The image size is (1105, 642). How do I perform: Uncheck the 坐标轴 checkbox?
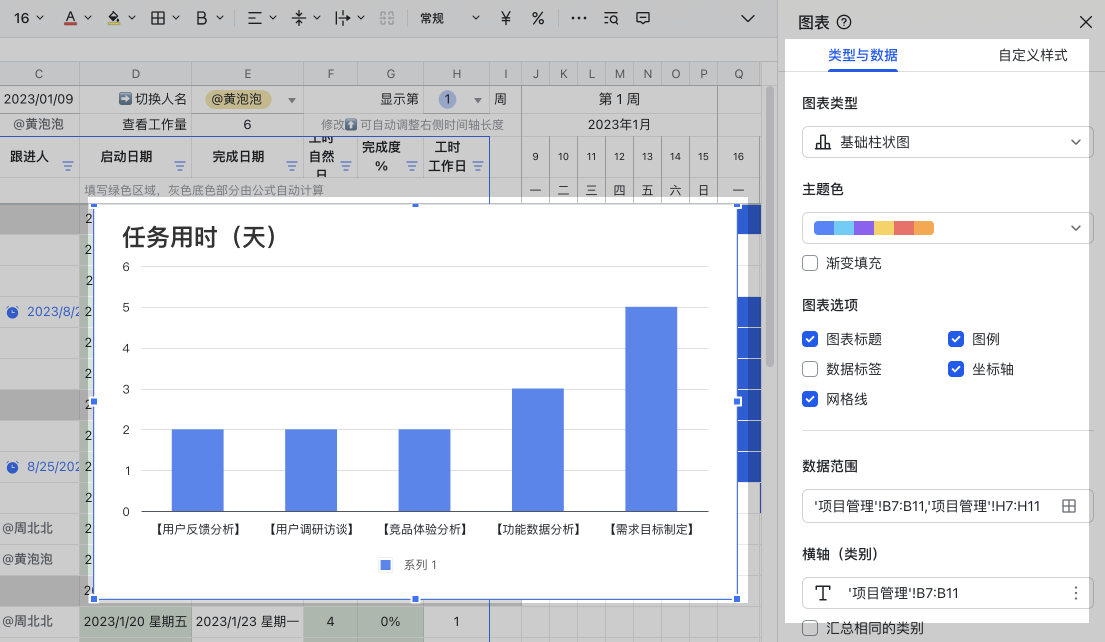[x=956, y=369]
